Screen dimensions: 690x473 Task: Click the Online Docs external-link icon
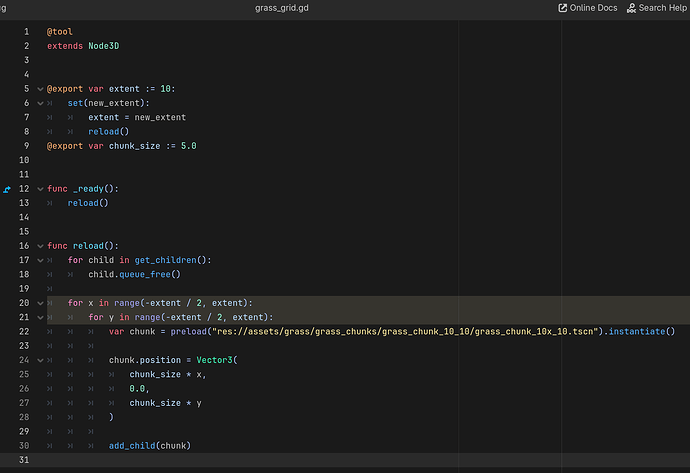(x=562, y=8)
